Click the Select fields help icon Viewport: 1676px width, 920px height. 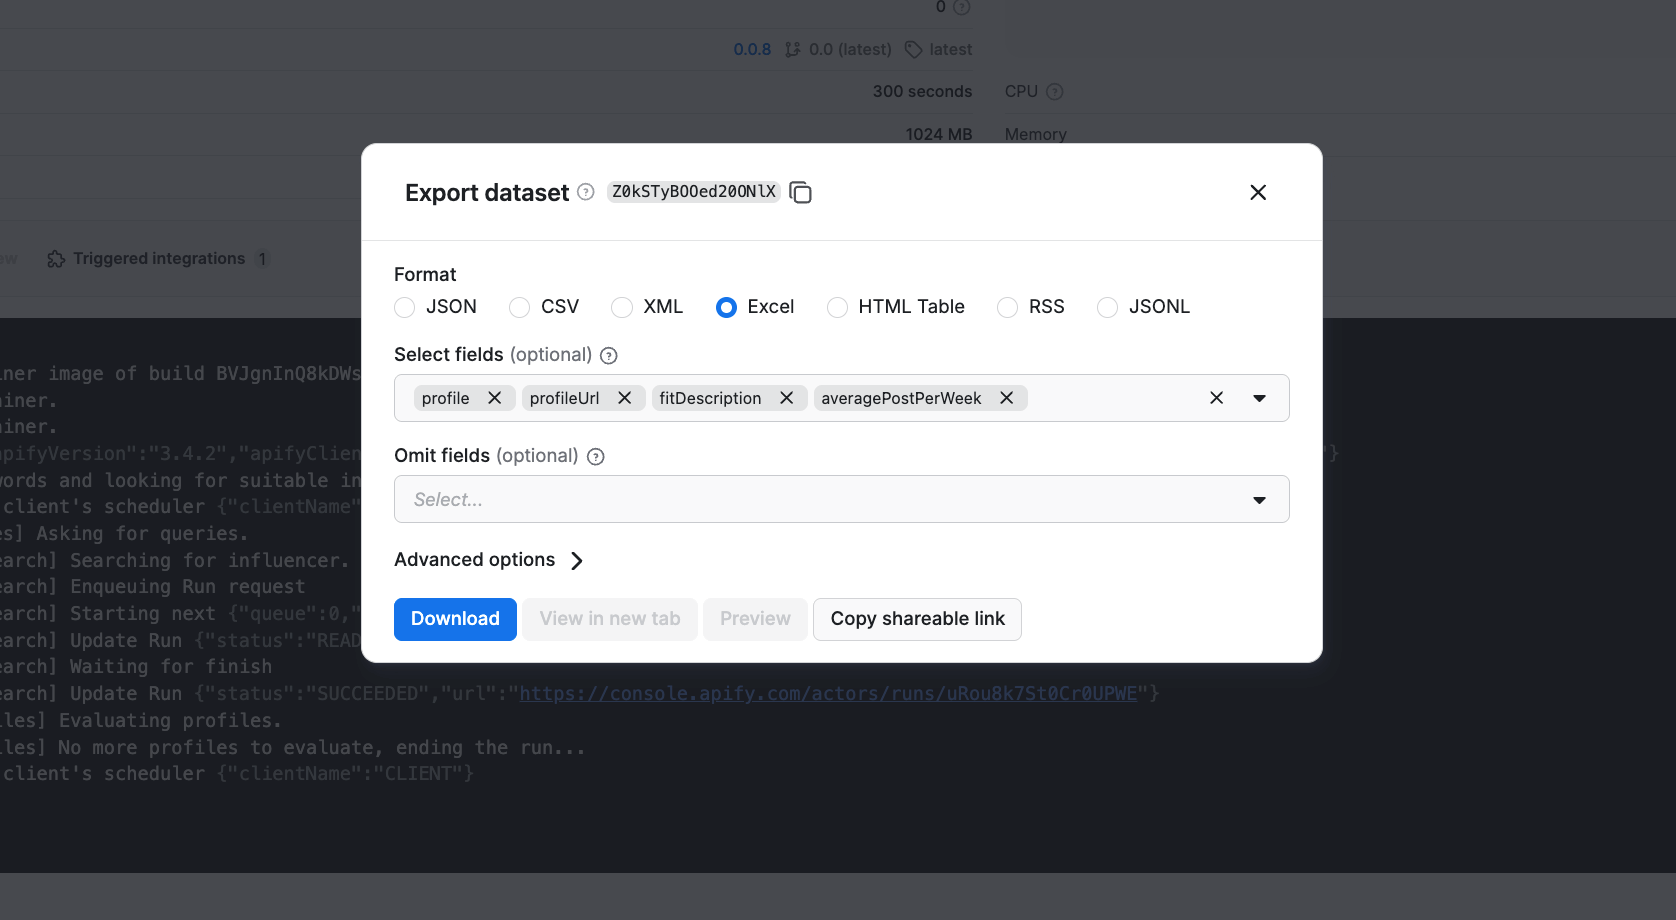point(610,355)
